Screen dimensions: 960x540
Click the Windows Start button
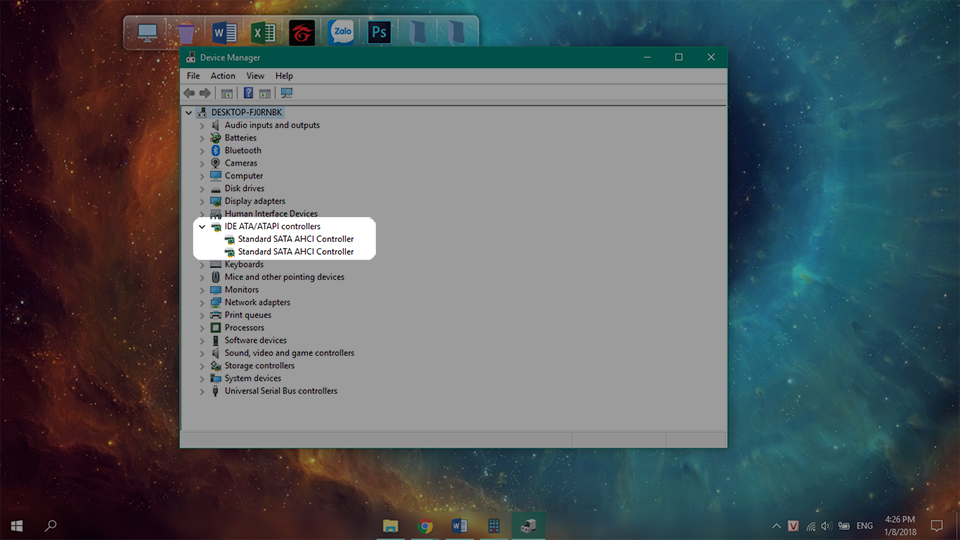[17, 526]
